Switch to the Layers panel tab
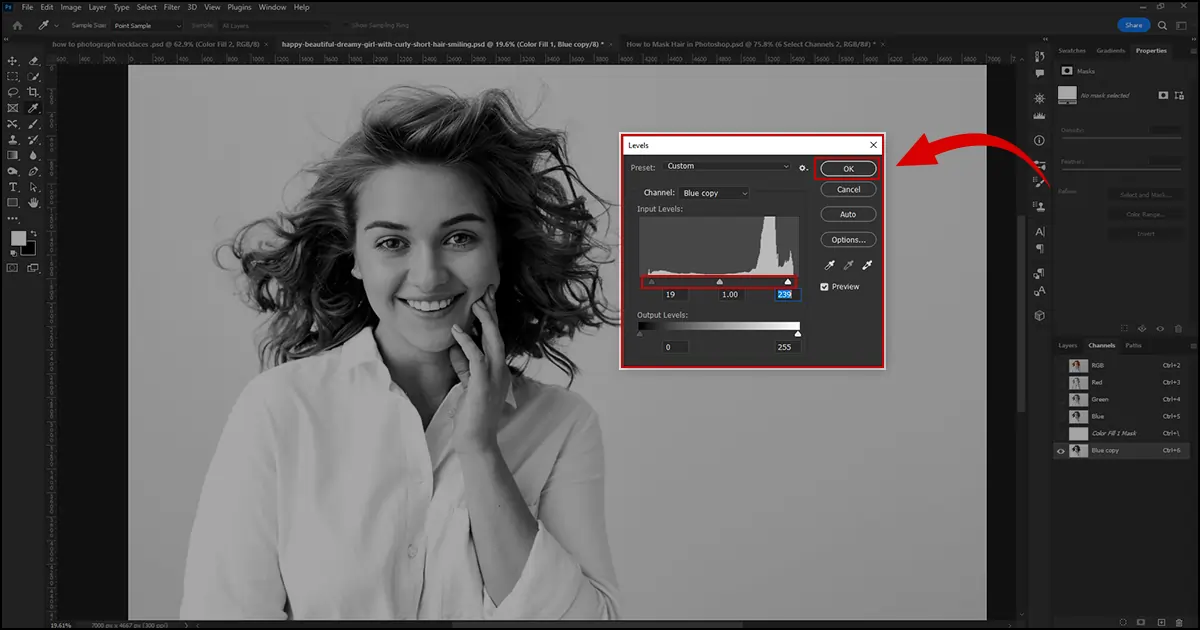The height and width of the screenshot is (630, 1200). pos(1068,346)
